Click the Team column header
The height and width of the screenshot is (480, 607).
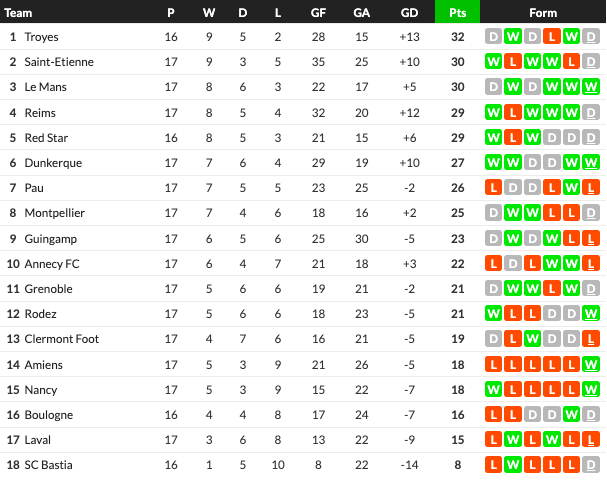point(18,12)
